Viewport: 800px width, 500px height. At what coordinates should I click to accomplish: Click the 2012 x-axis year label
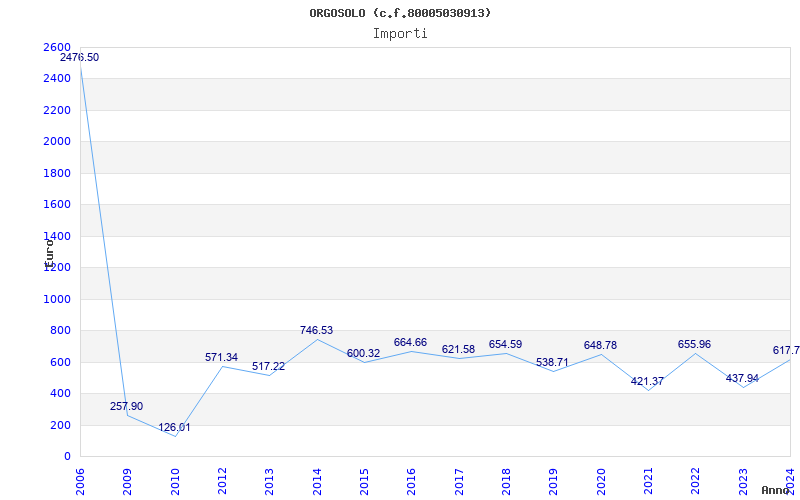[222, 482]
